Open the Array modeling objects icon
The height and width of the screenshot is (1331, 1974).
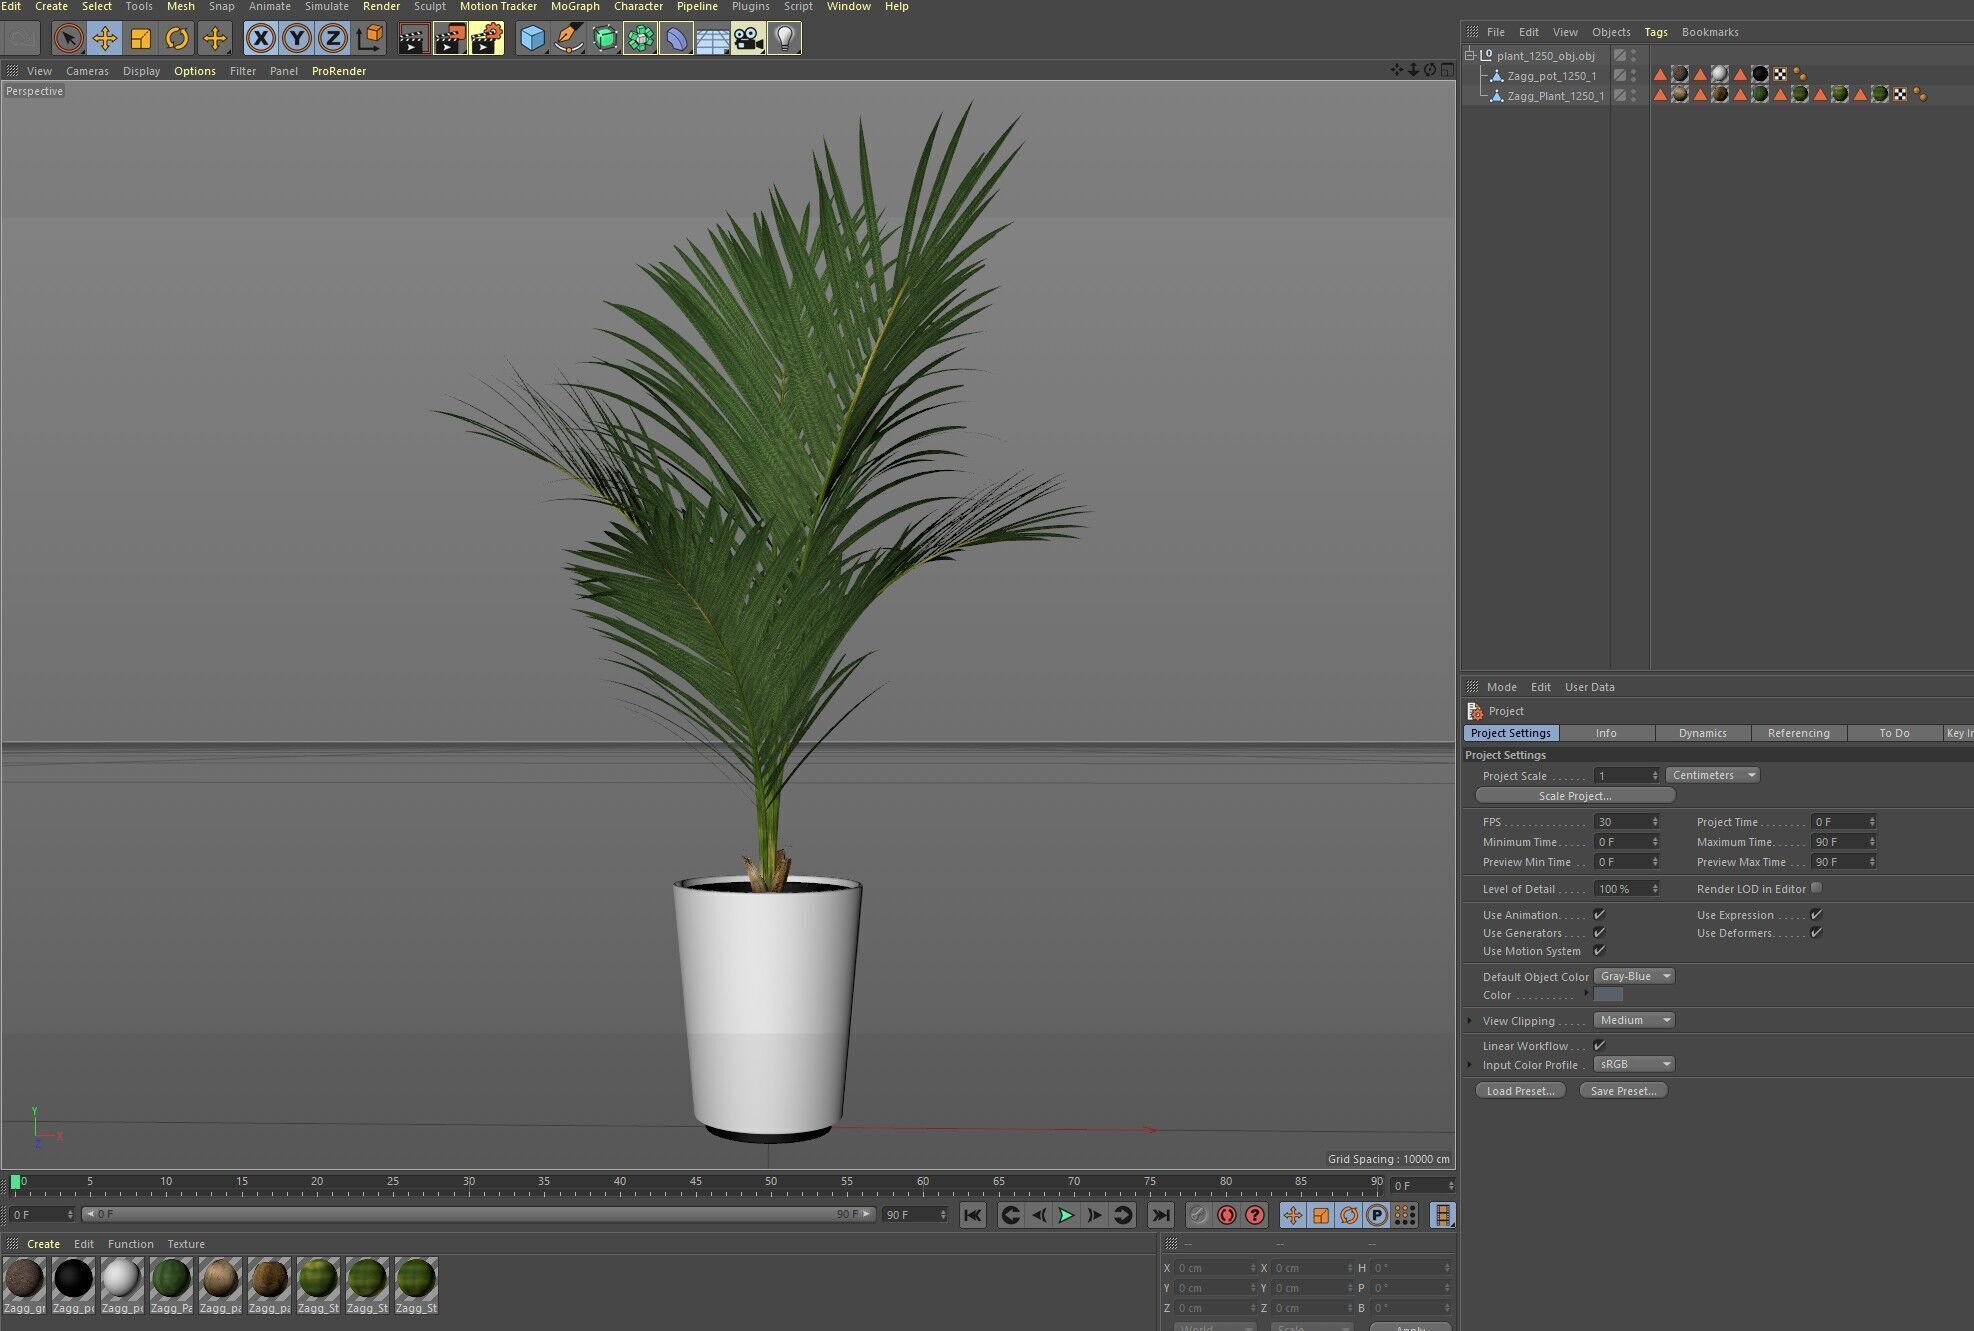click(641, 39)
